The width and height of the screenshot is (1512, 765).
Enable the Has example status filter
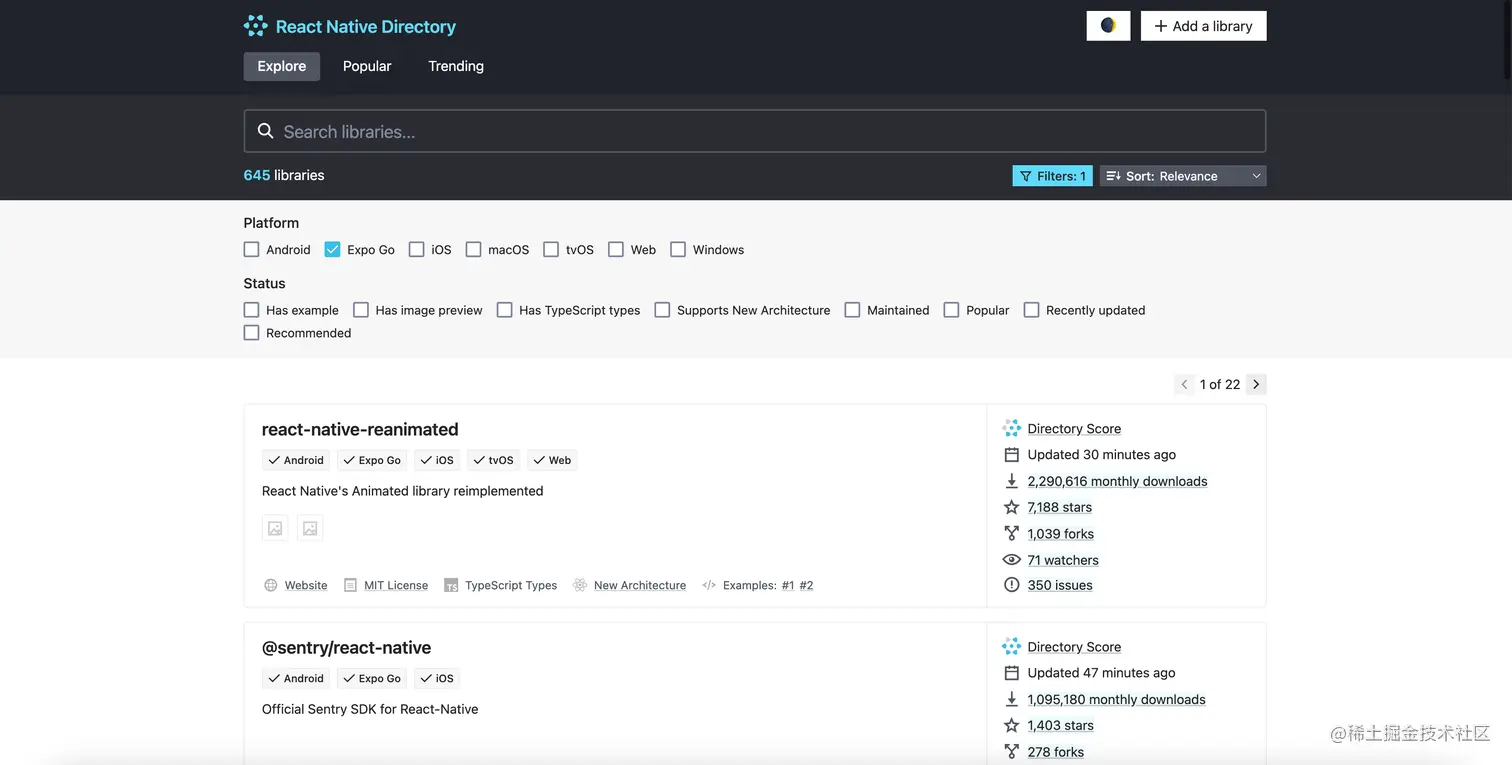click(x=251, y=310)
